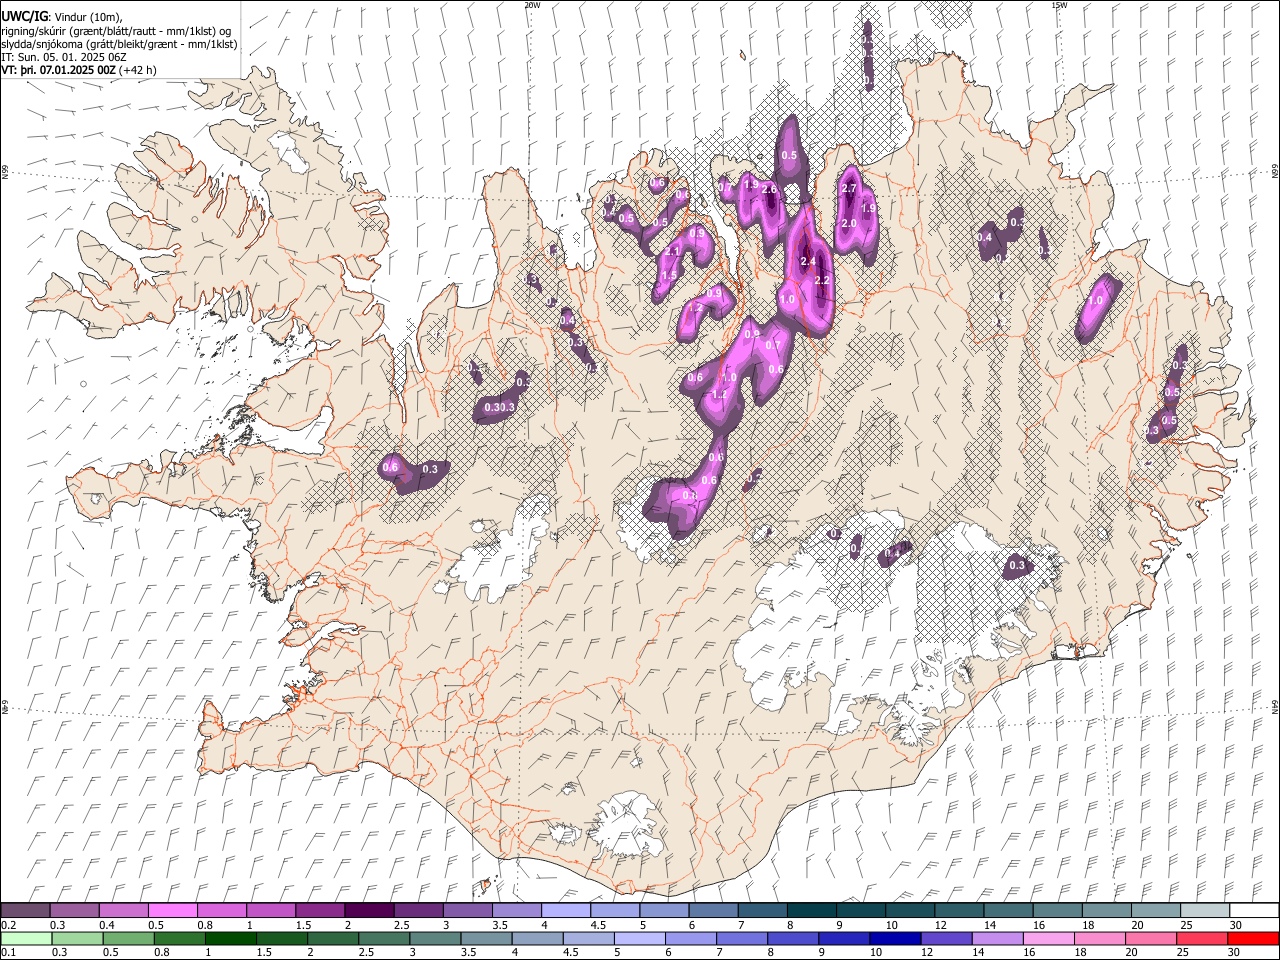Pick the darkest purple swatch labeled 2
The width and height of the screenshot is (1280, 960).
coord(368,910)
